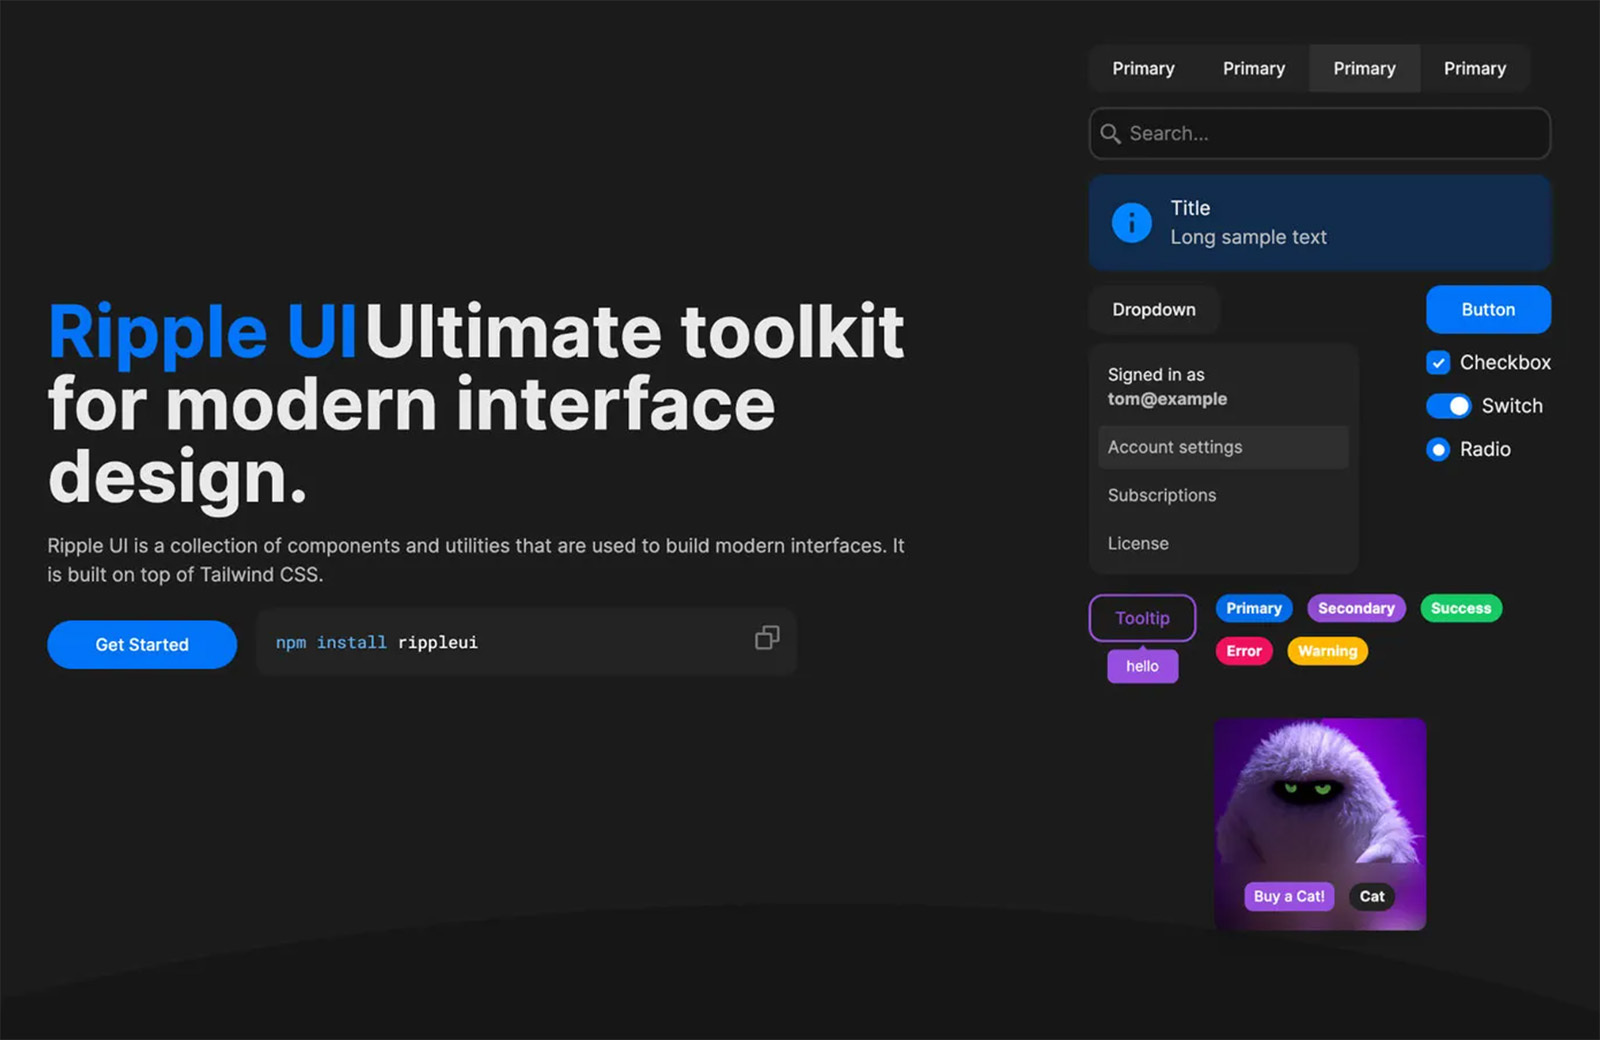
Task: Choose License from the dropdown menu
Action: [x=1223, y=544]
